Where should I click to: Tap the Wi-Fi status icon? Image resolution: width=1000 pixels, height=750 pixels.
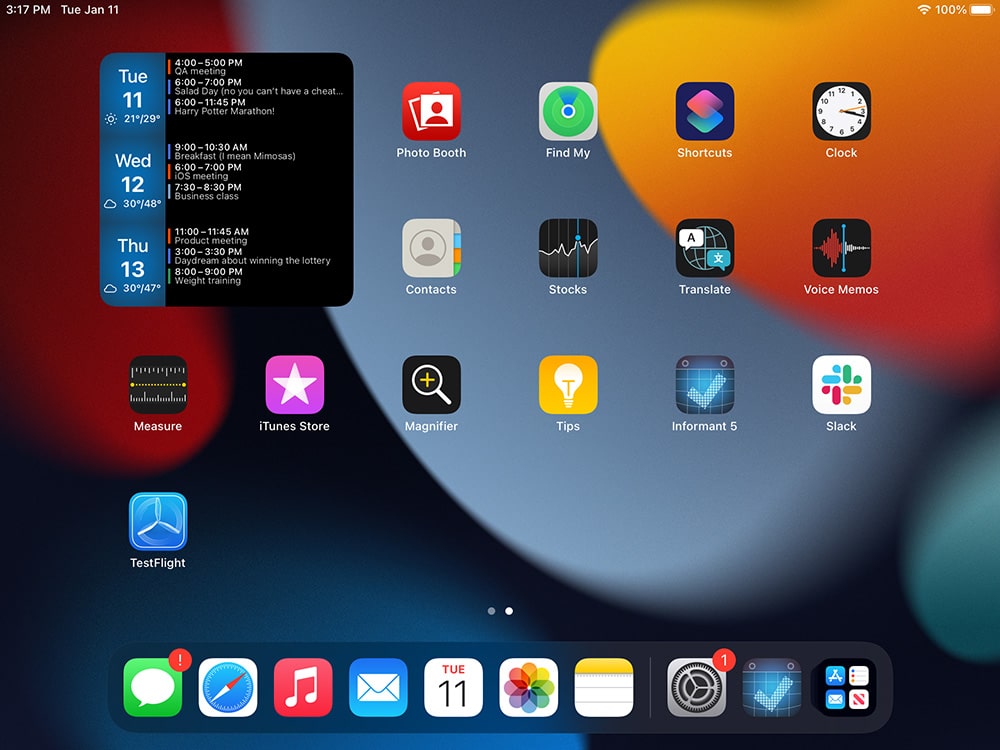click(923, 10)
